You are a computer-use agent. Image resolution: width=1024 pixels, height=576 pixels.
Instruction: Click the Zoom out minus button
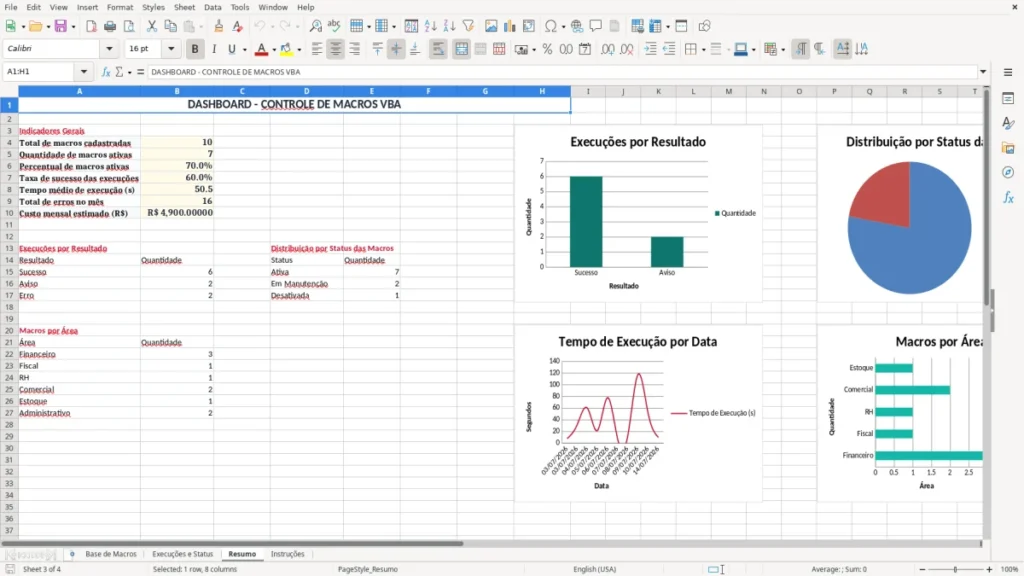(x=922, y=569)
